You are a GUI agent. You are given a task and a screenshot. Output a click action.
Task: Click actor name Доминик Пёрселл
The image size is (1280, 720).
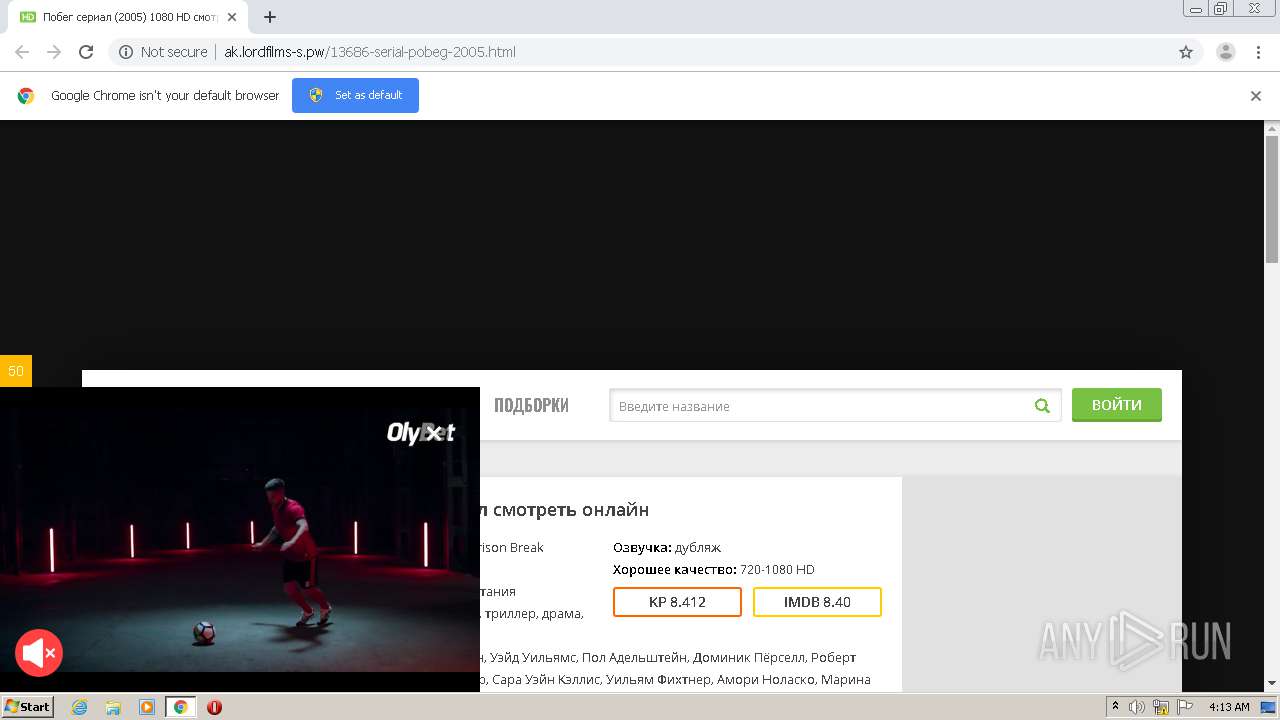[748, 657]
